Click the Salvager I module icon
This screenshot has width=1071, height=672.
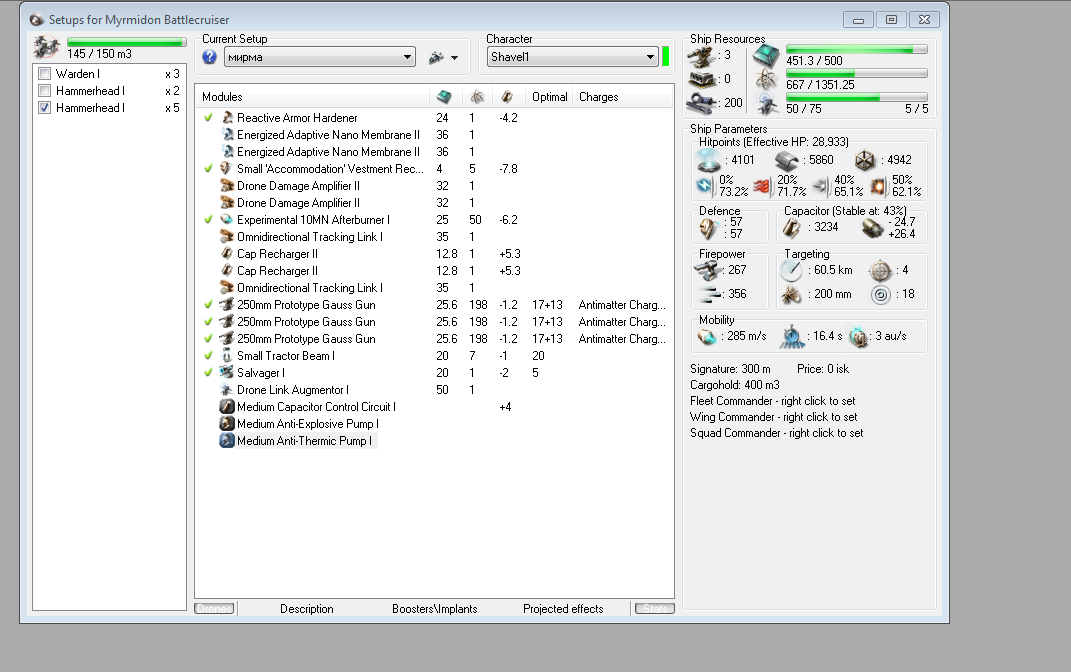(227, 373)
